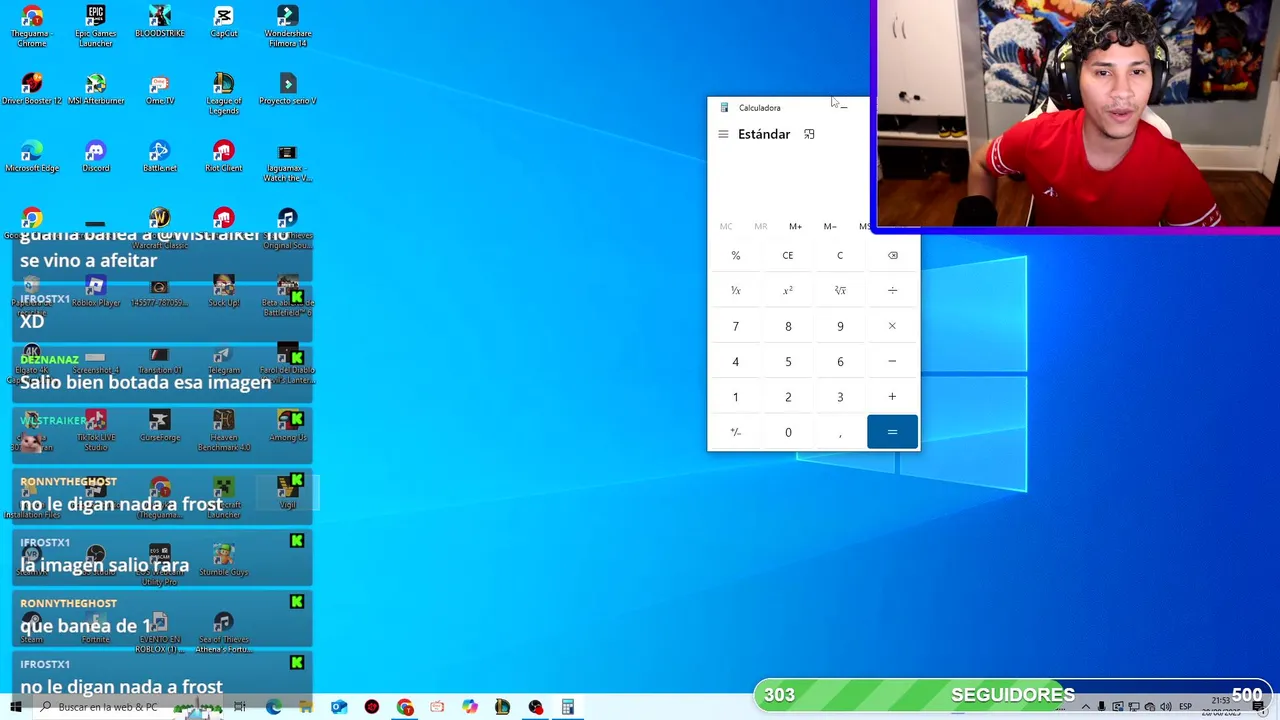This screenshot has height=720, width=1280.
Task: Click digit 9 on Calculator
Action: tap(840, 326)
